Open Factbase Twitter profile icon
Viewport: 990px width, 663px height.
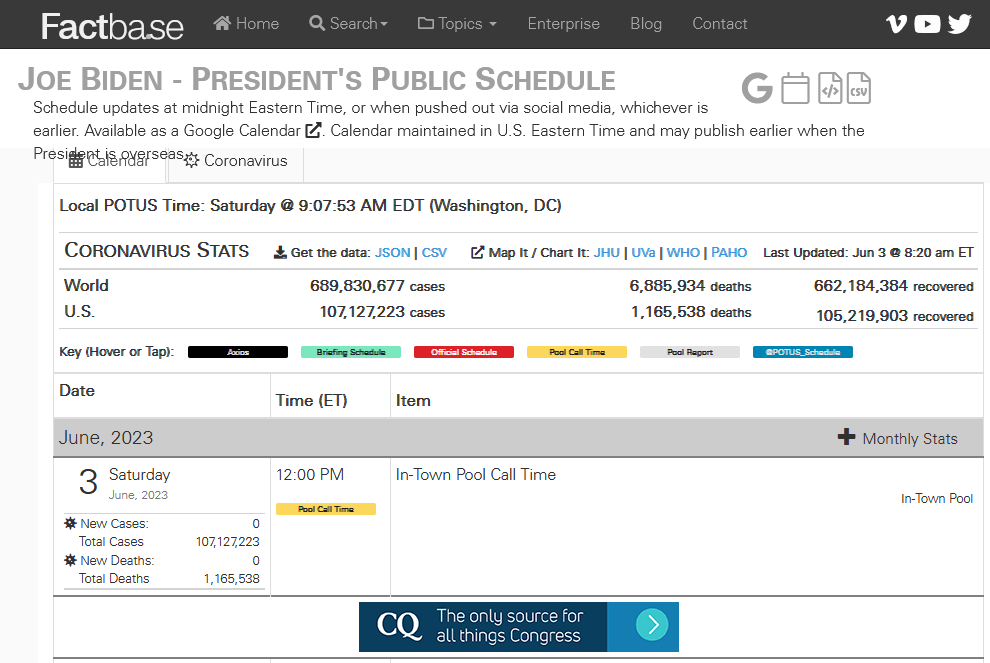point(959,24)
